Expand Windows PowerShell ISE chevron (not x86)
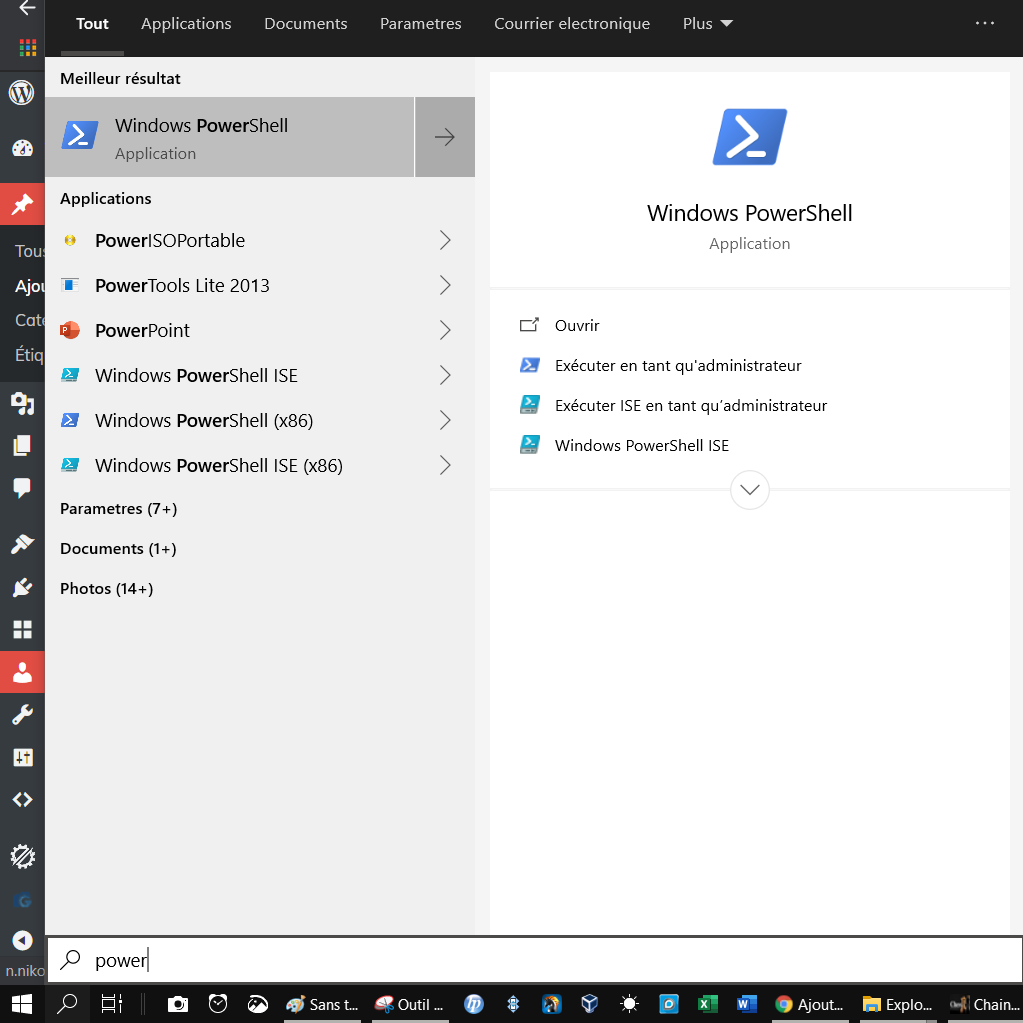The image size is (1023, 1023). click(445, 376)
